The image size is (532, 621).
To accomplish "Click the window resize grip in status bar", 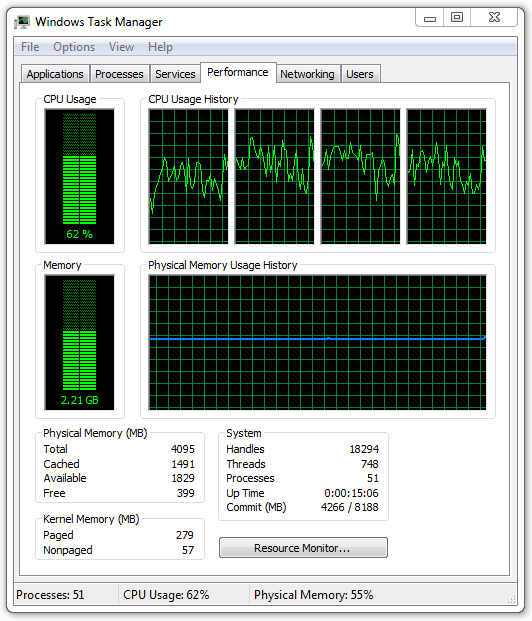I will [x=512, y=599].
